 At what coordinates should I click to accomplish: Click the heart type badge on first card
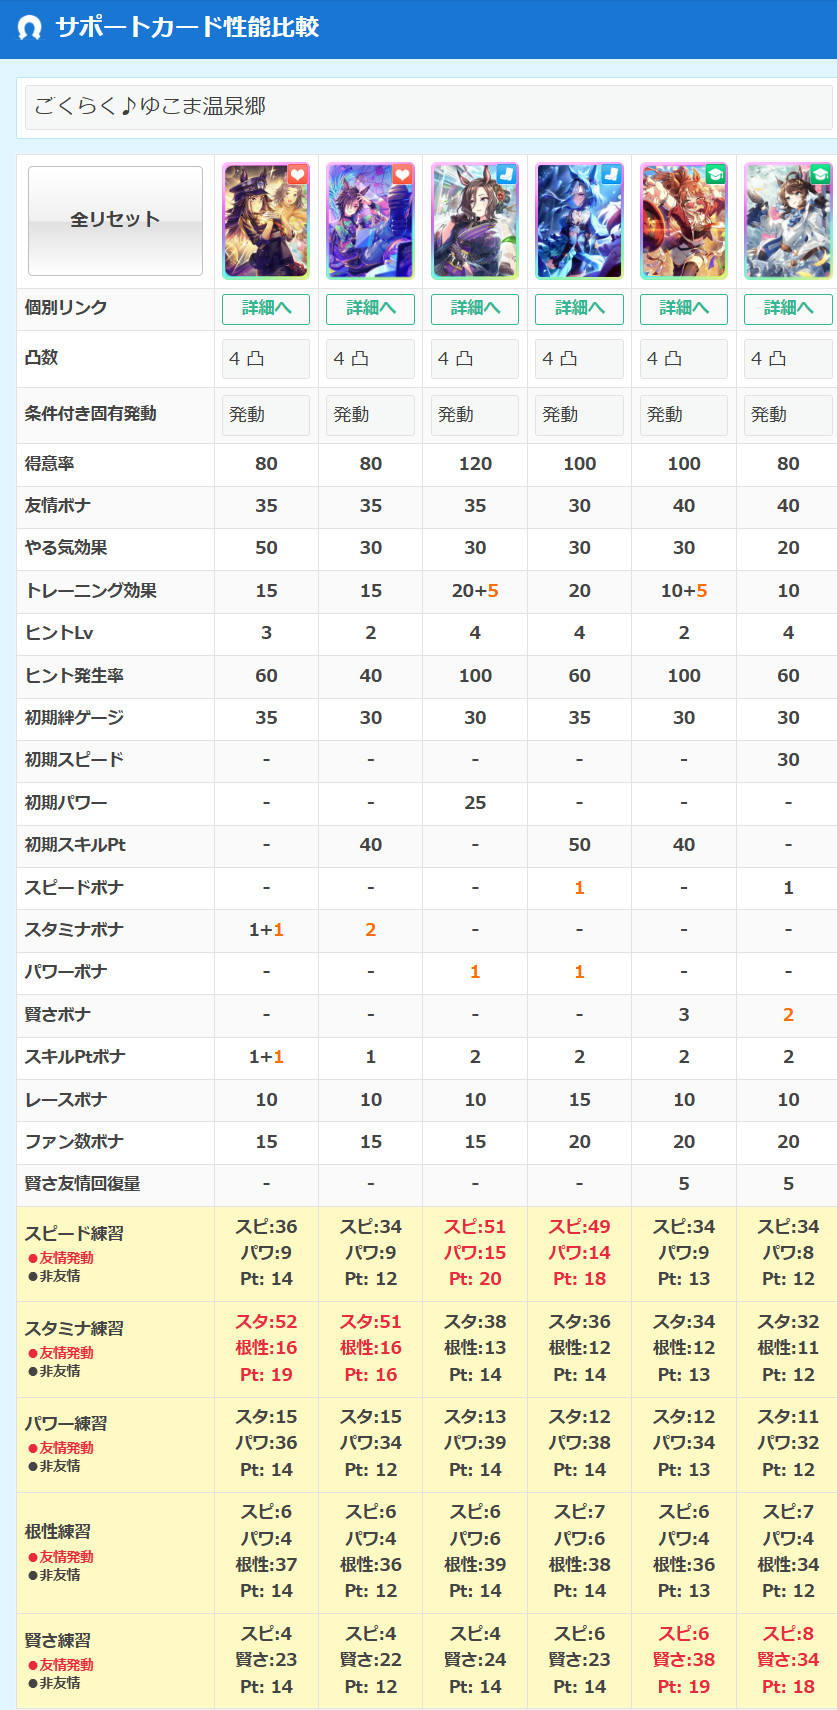(298, 175)
